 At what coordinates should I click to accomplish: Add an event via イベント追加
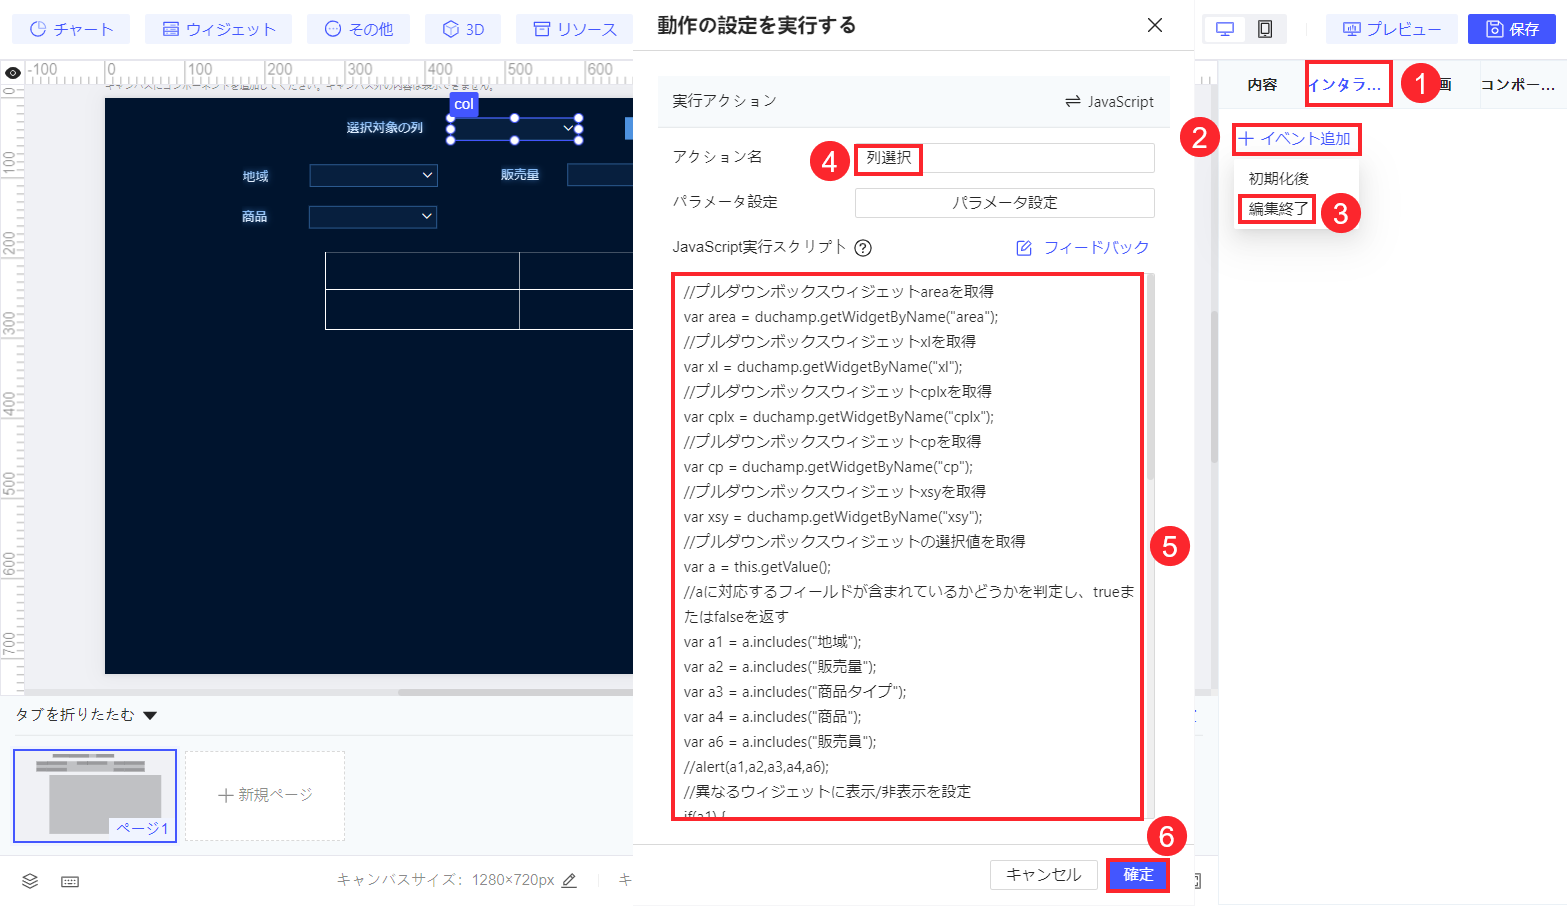(1295, 139)
